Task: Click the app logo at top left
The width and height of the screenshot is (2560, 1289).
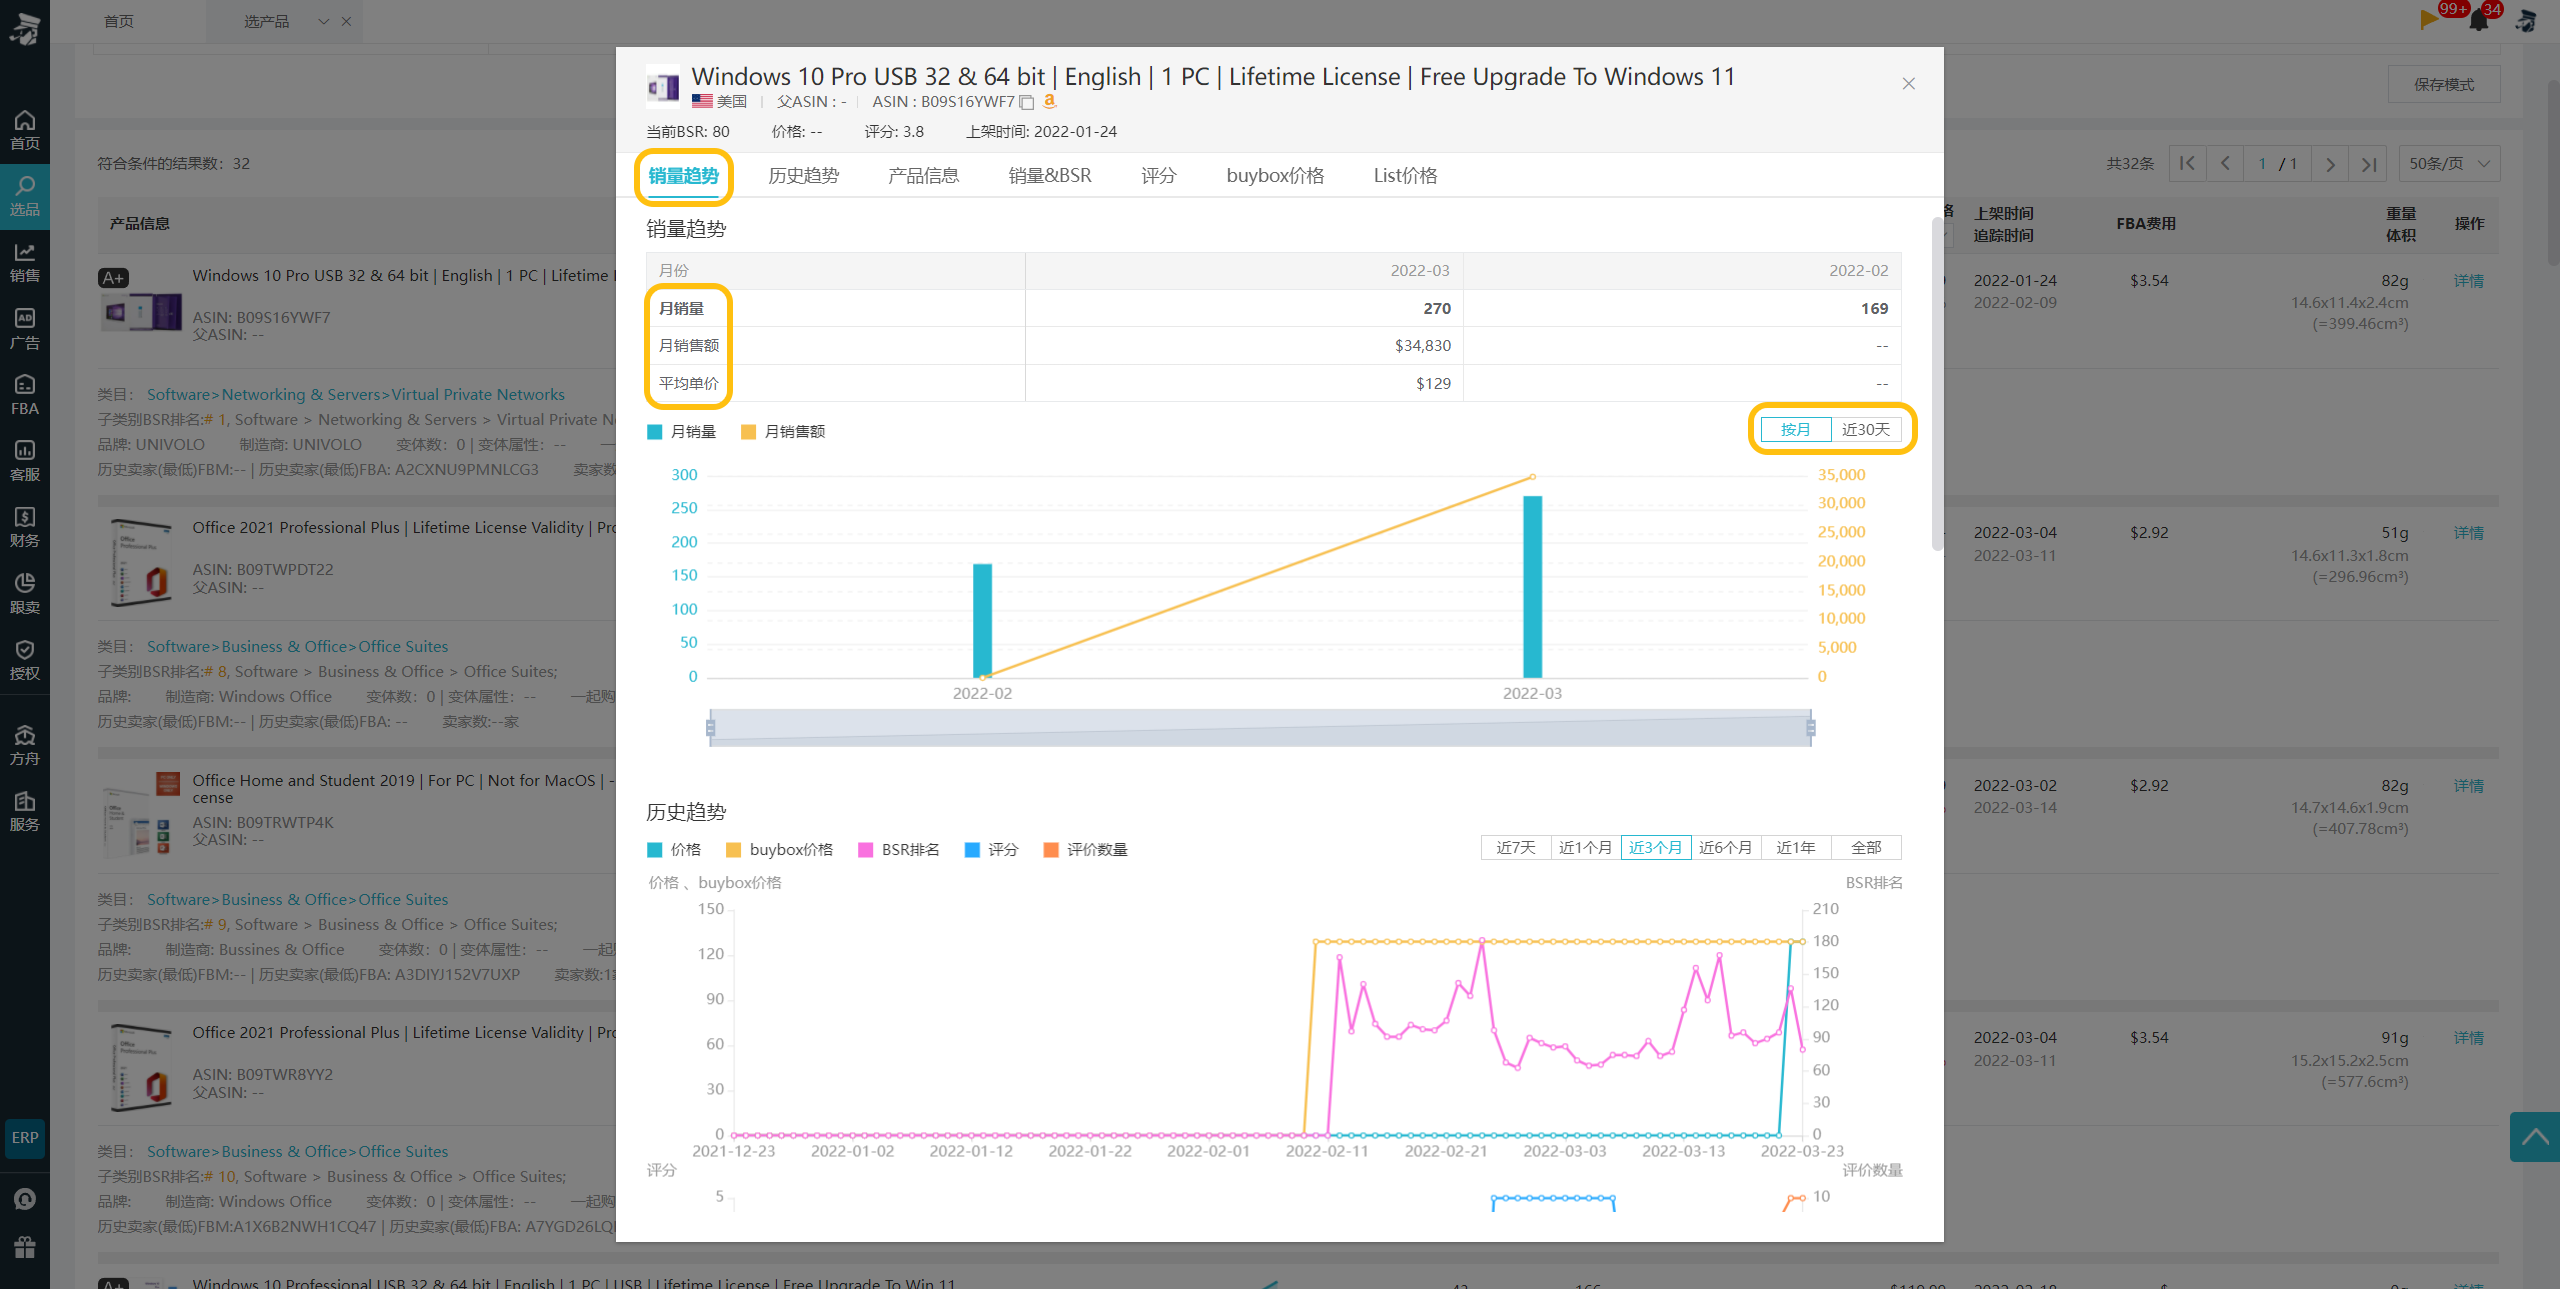Action: (25, 28)
